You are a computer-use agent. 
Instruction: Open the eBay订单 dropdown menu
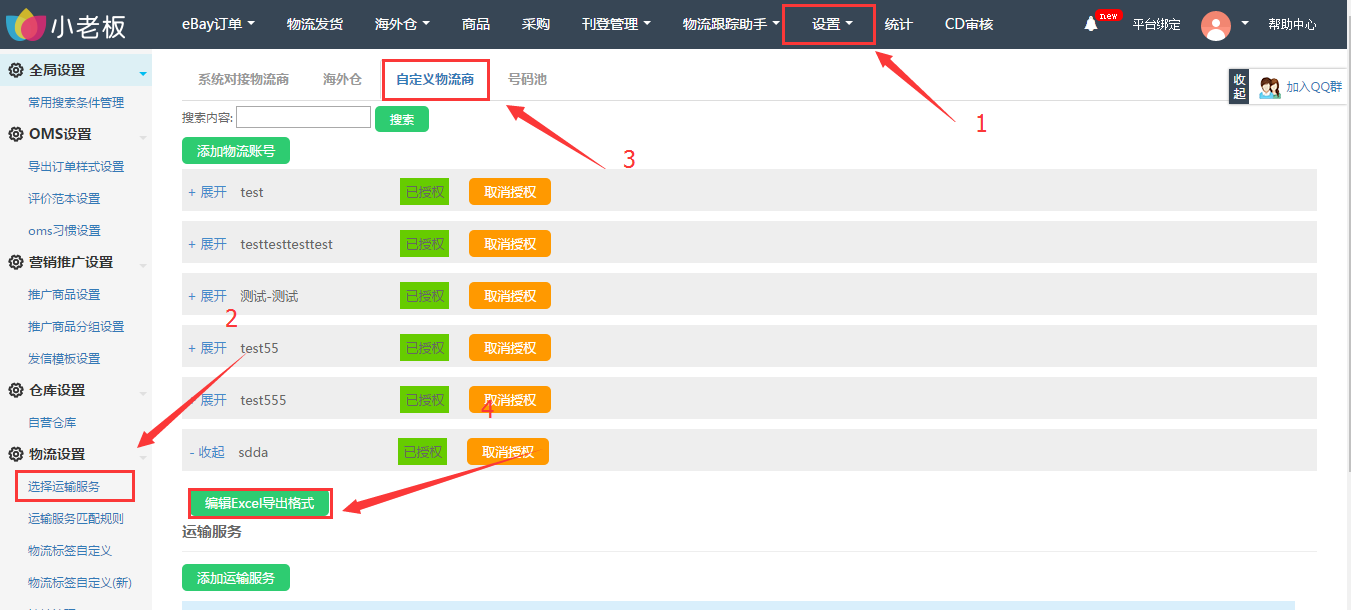[218, 24]
